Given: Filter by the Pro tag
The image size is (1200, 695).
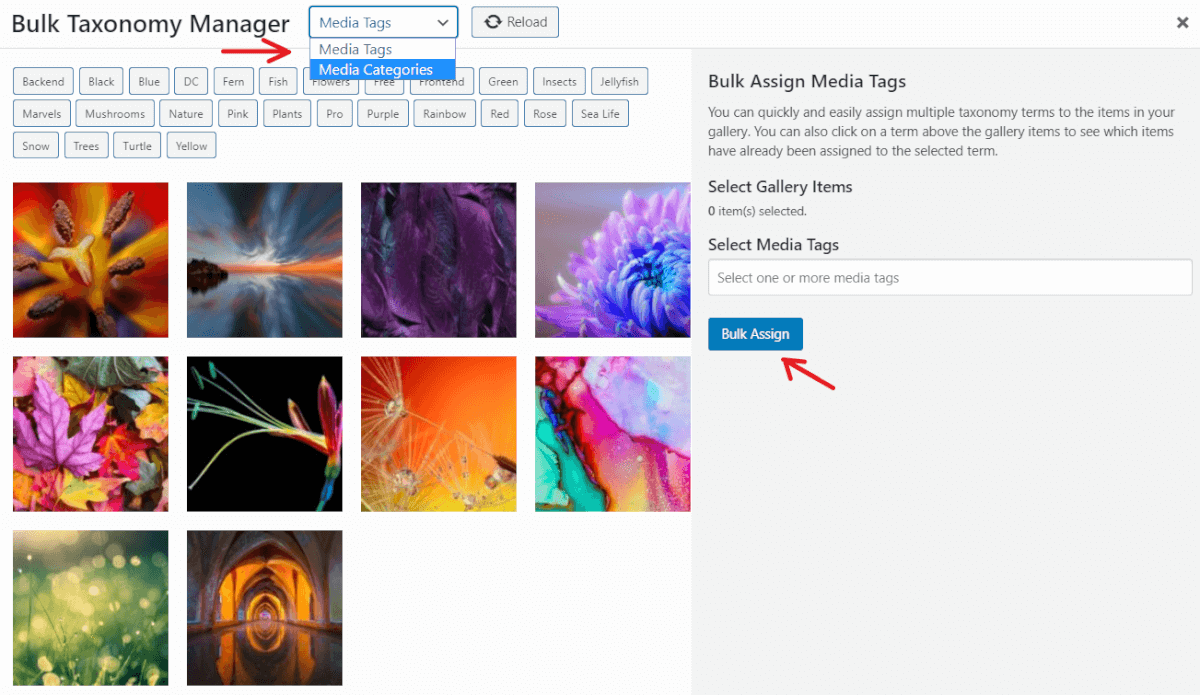Looking at the screenshot, I should [x=334, y=114].
